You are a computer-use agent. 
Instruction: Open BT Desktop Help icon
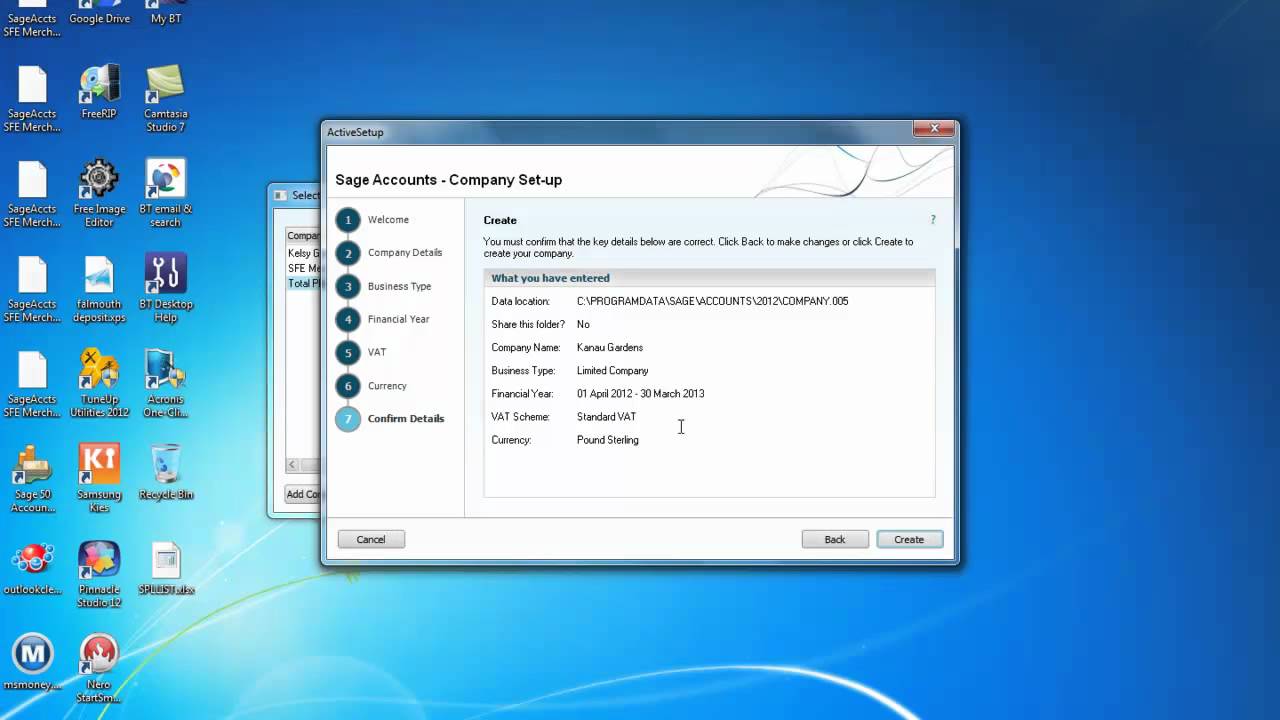[166, 289]
